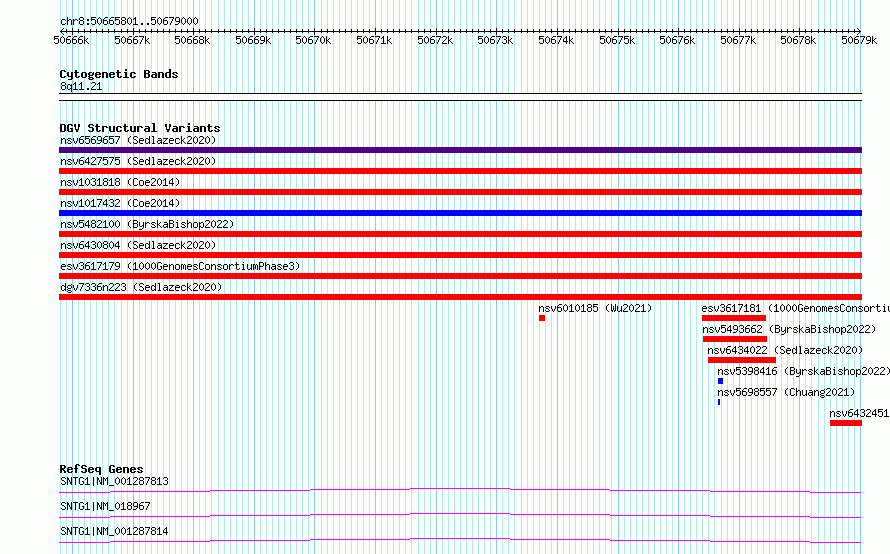Viewport: 890px width, 554px height.
Task: Open the nsv6010185 (Wu2021) label
Action: tap(595, 308)
